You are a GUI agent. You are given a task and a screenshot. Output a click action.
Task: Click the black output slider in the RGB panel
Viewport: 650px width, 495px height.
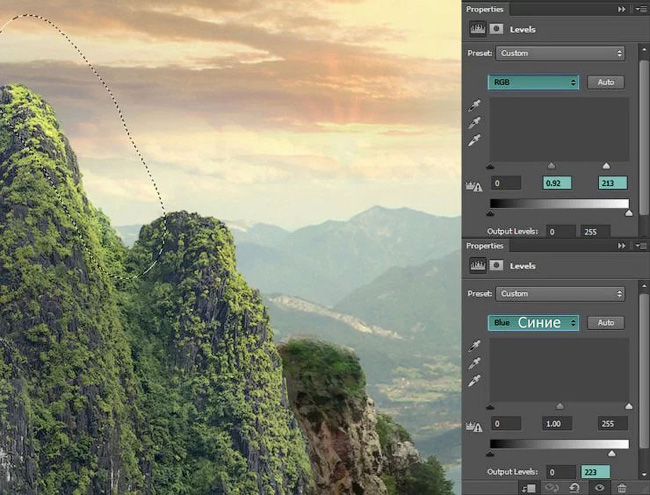point(490,214)
